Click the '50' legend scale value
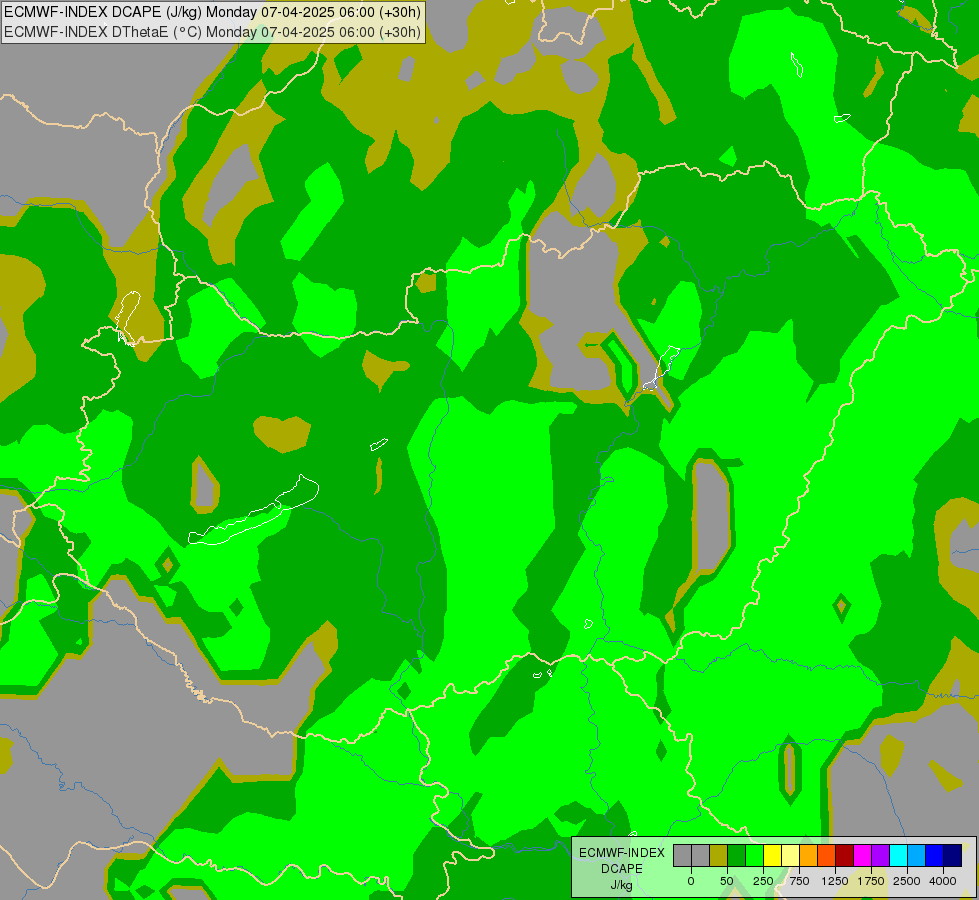 click(727, 881)
